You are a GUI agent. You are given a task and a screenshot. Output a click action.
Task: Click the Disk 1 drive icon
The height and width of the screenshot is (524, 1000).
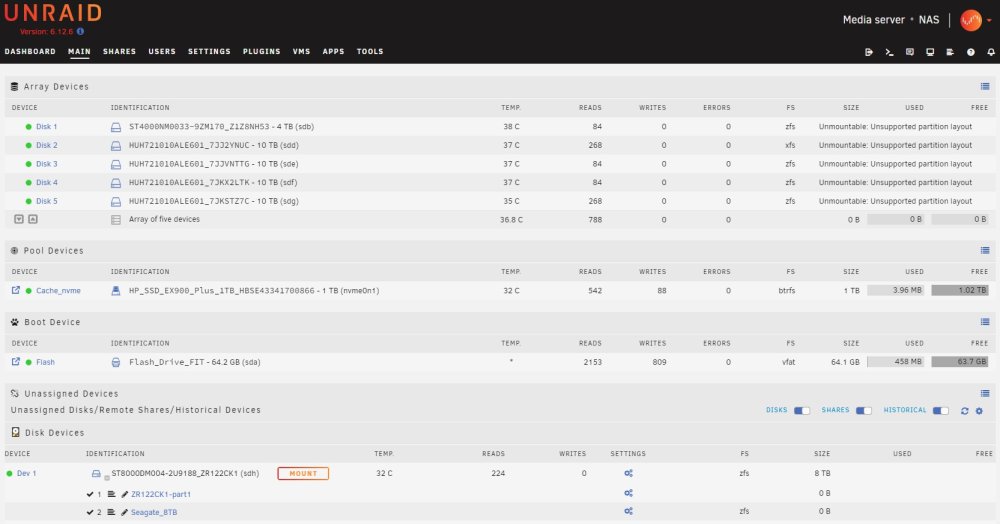point(116,127)
